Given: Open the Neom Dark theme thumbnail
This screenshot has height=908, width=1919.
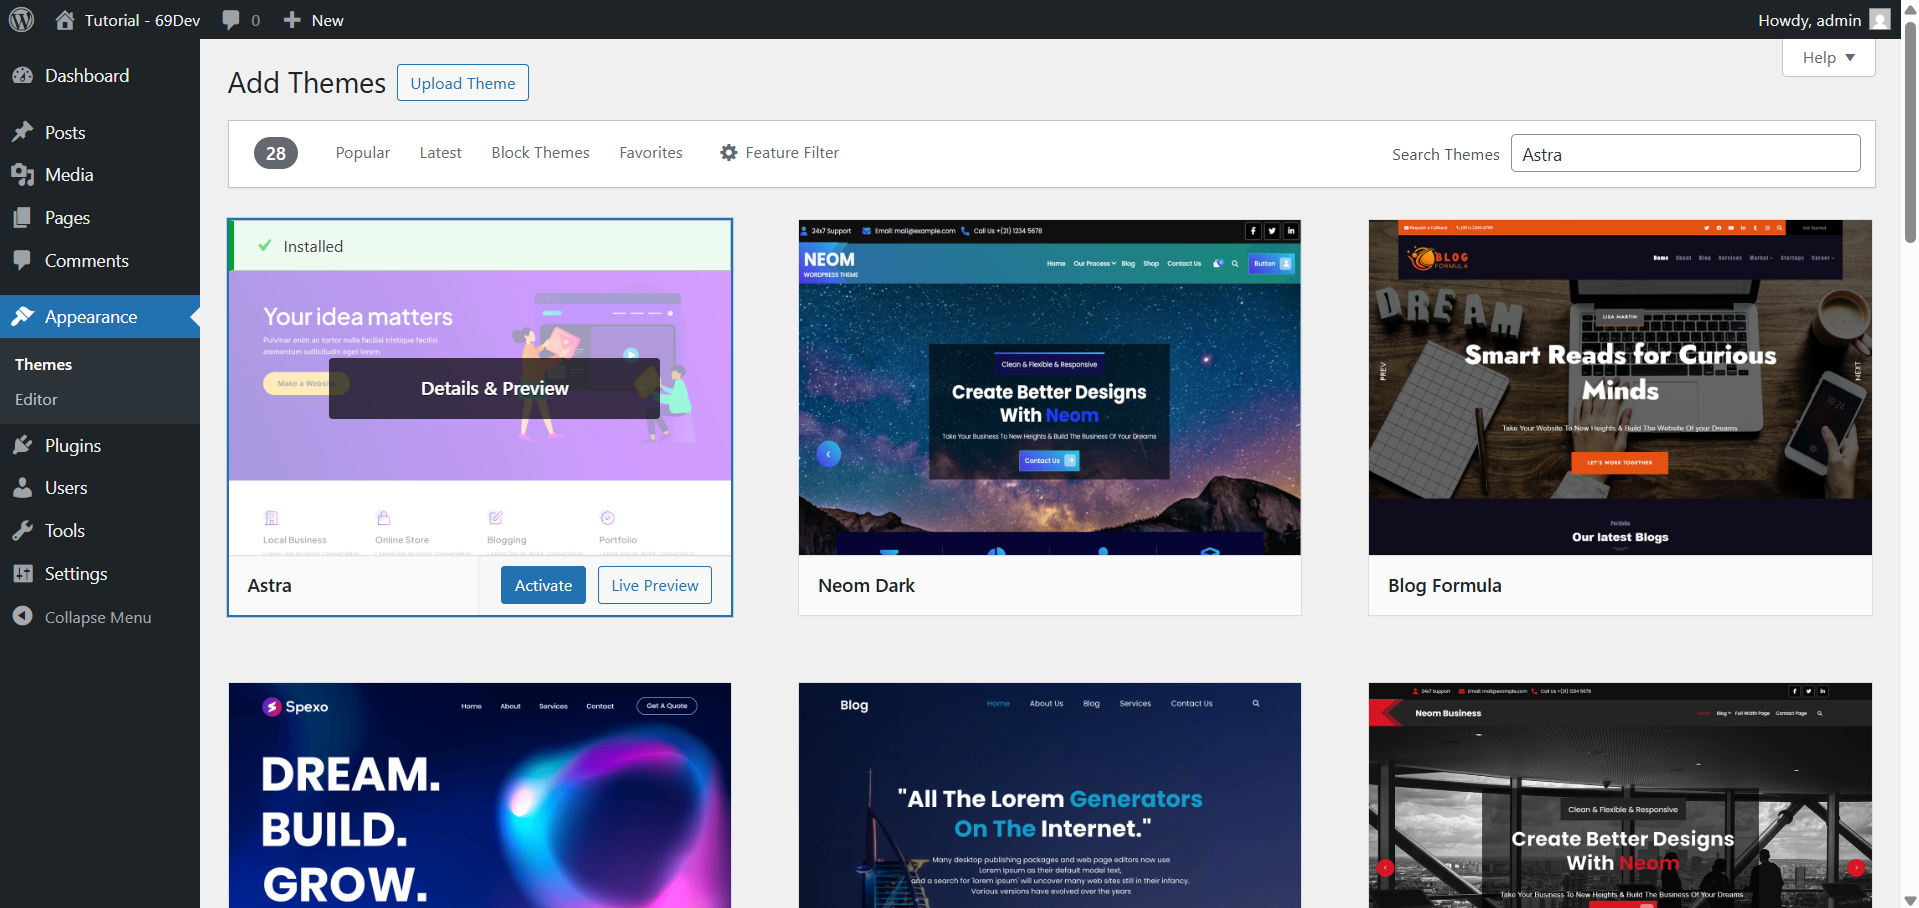Looking at the screenshot, I should pyautogui.click(x=1049, y=388).
